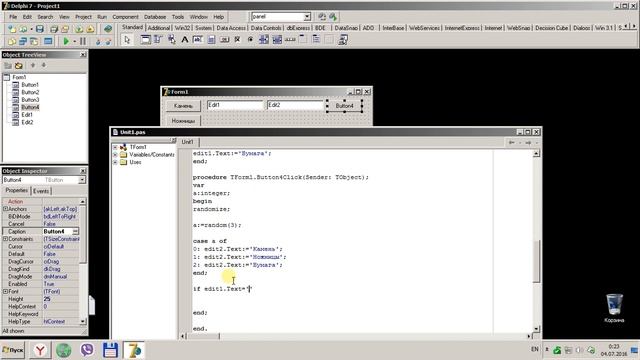The height and width of the screenshot is (360, 640).
Task: Select Edit2 in the Object TreeView
Action: pos(27,122)
